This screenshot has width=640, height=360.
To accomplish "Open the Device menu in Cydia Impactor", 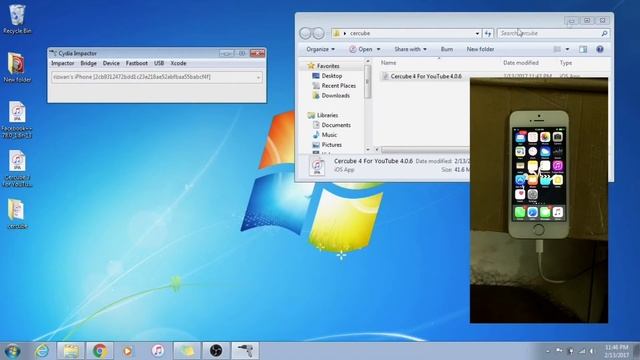I will (x=111, y=63).
